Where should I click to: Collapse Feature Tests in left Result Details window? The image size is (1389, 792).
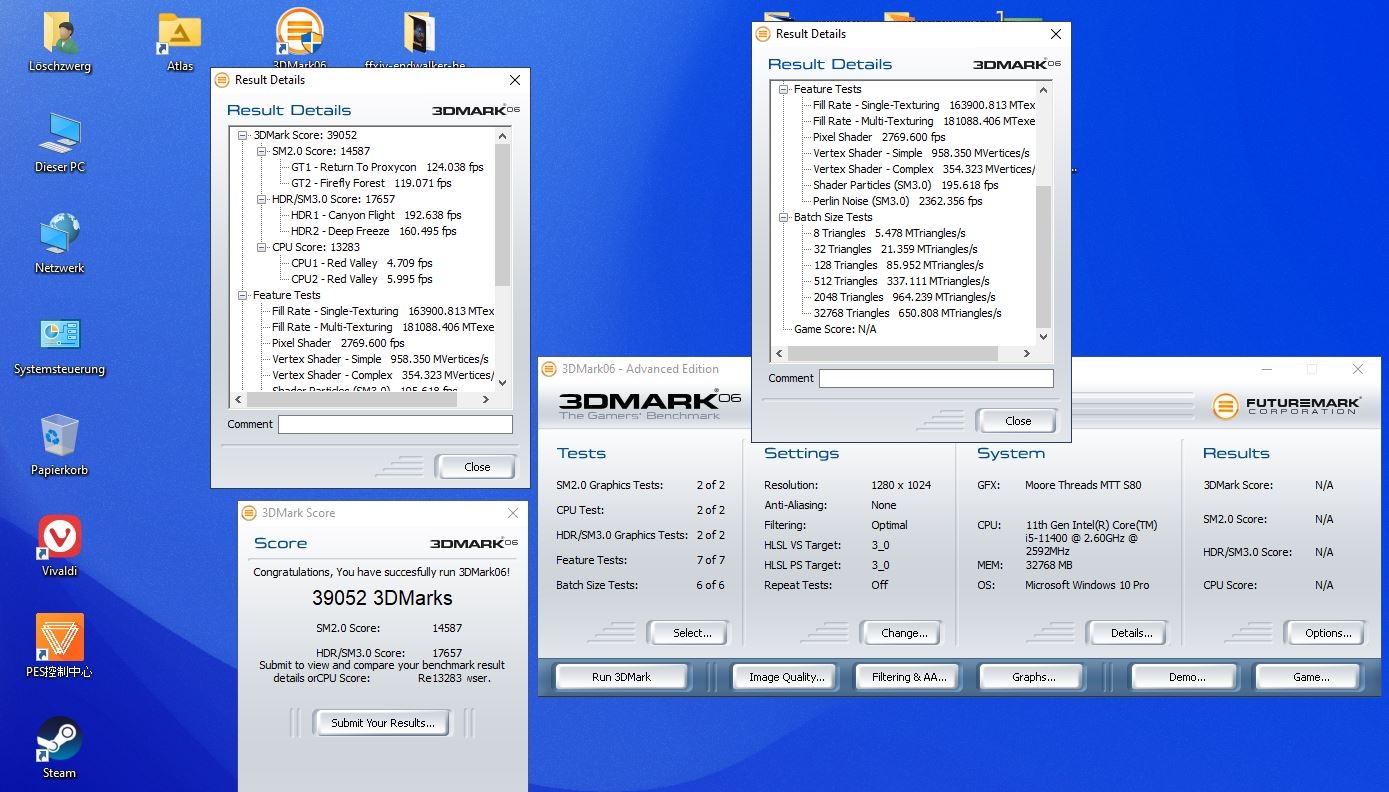244,295
